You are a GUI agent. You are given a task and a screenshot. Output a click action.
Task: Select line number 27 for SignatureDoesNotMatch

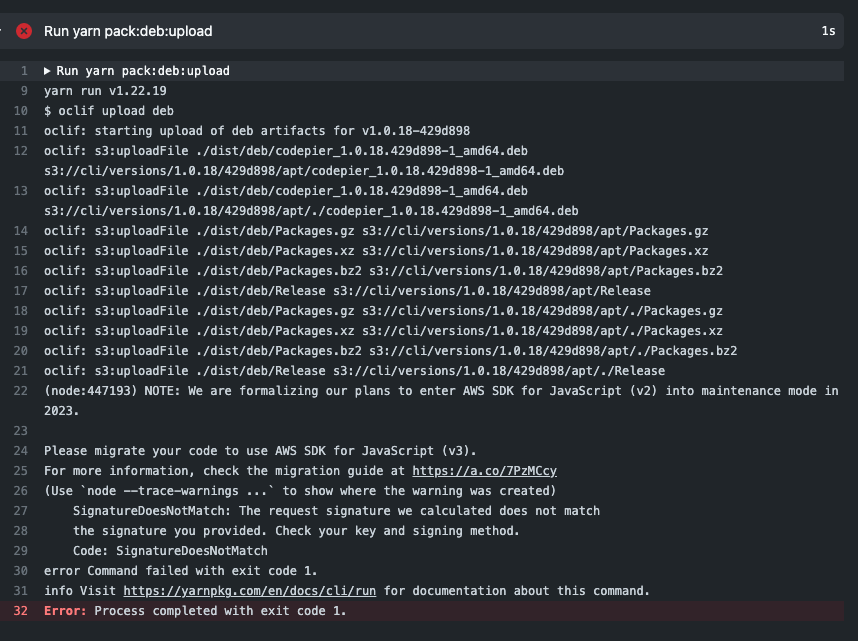(x=20, y=510)
